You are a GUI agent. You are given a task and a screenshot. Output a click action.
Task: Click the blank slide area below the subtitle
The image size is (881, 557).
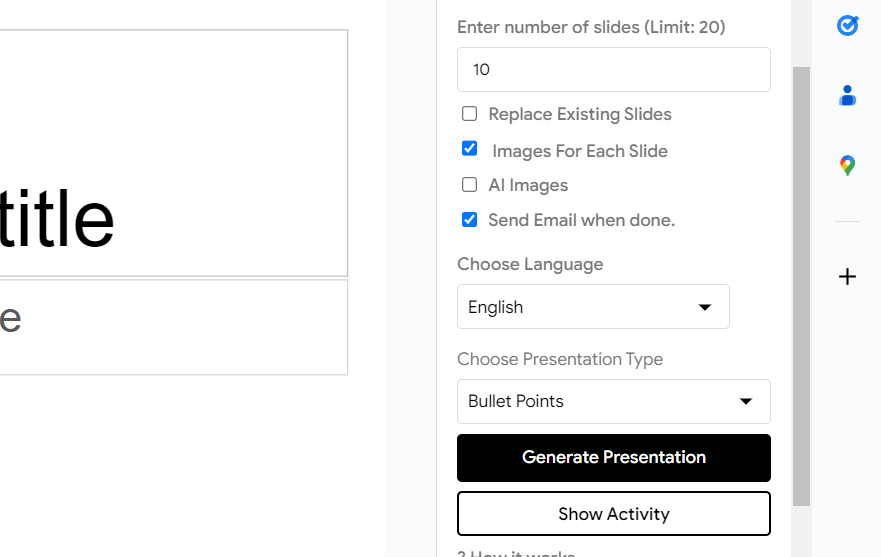(x=170, y=460)
